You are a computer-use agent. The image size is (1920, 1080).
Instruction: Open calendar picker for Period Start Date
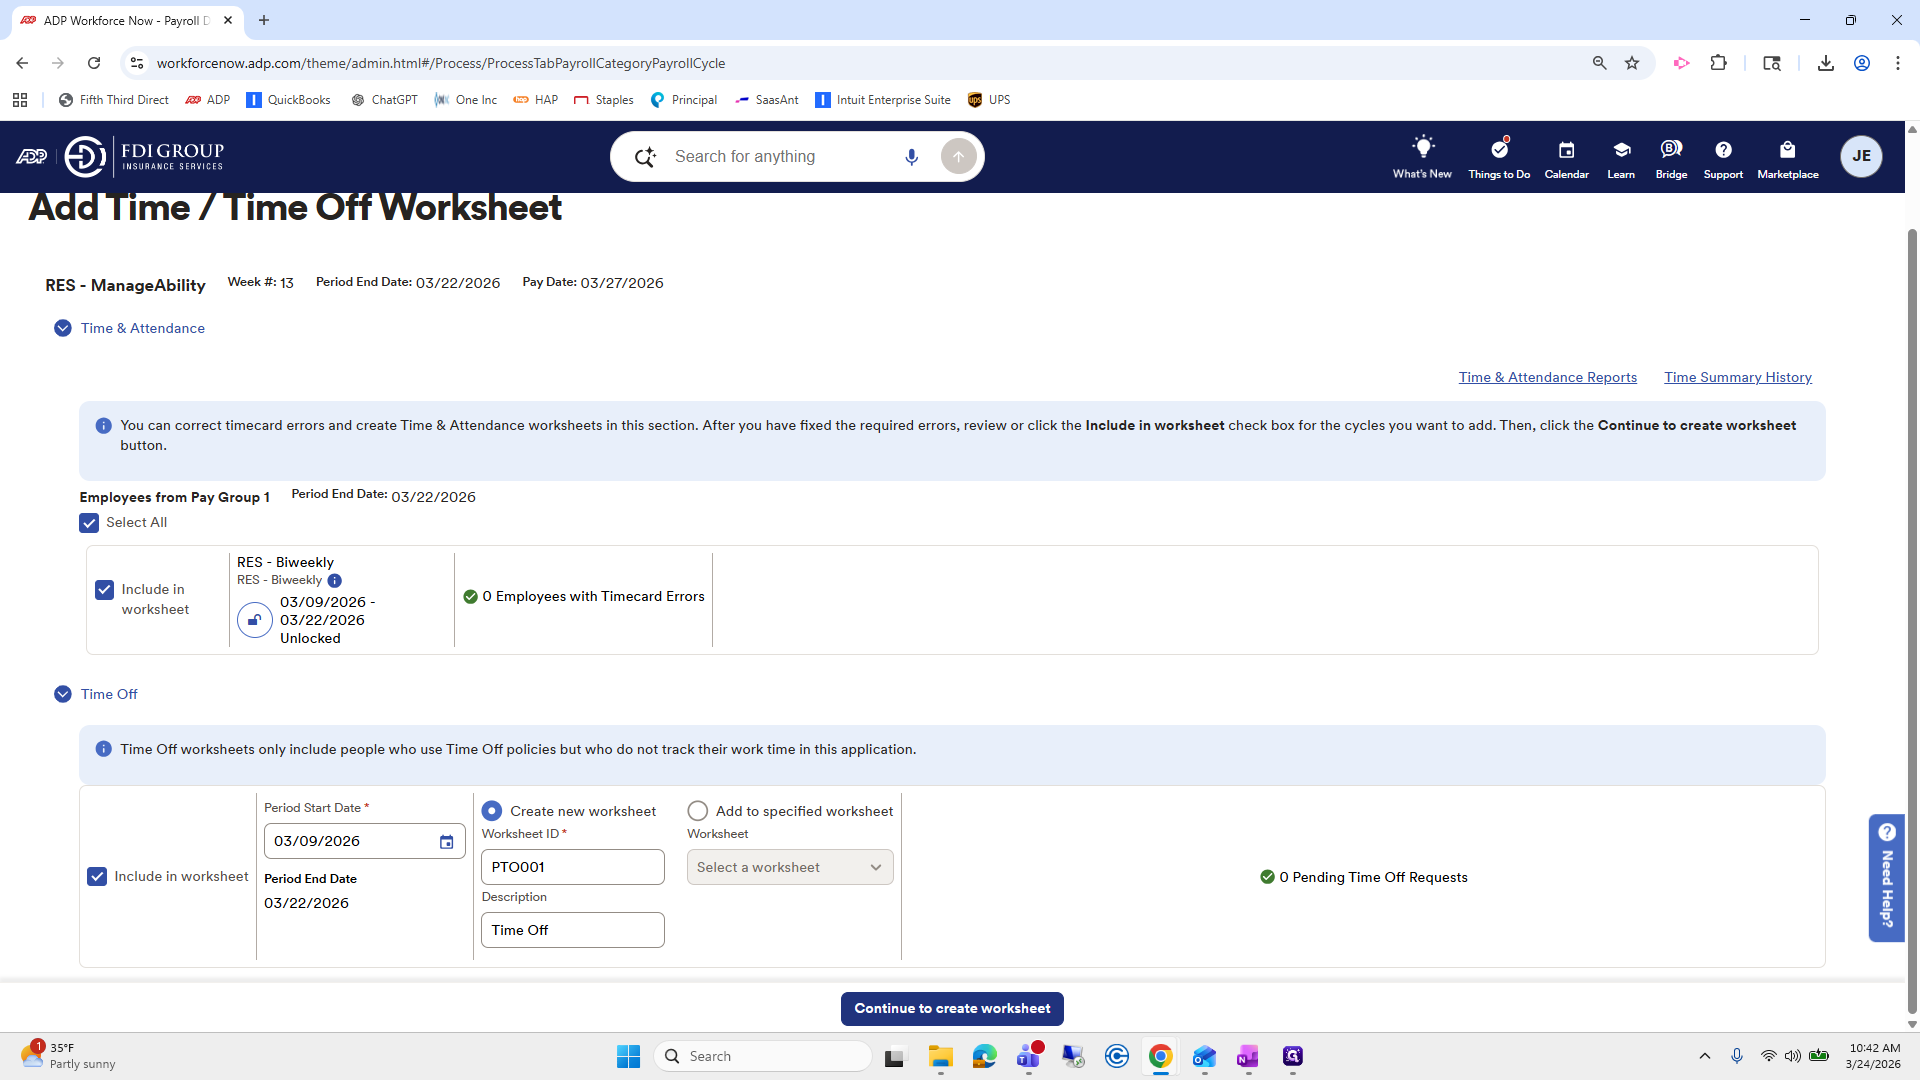pyautogui.click(x=447, y=842)
